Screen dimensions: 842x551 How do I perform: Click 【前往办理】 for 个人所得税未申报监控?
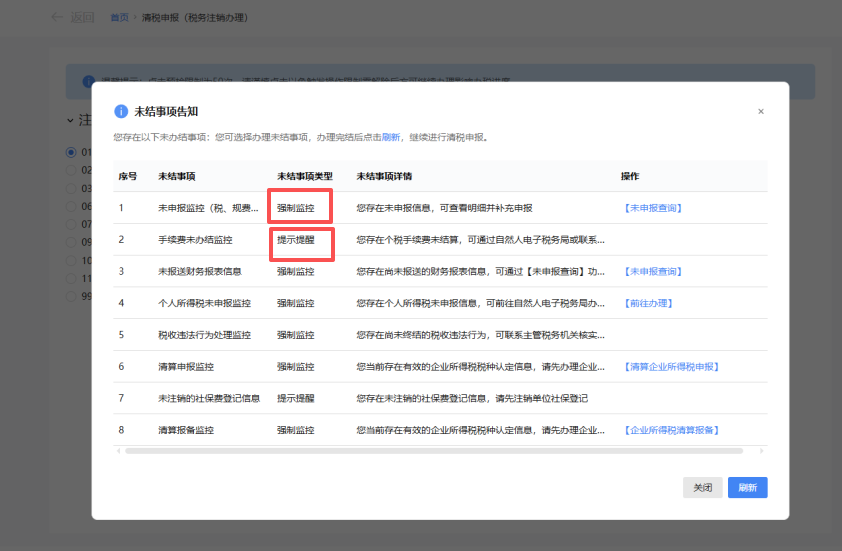(x=648, y=303)
